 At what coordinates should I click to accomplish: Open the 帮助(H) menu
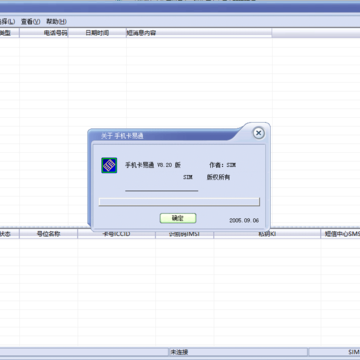[x=56, y=22]
